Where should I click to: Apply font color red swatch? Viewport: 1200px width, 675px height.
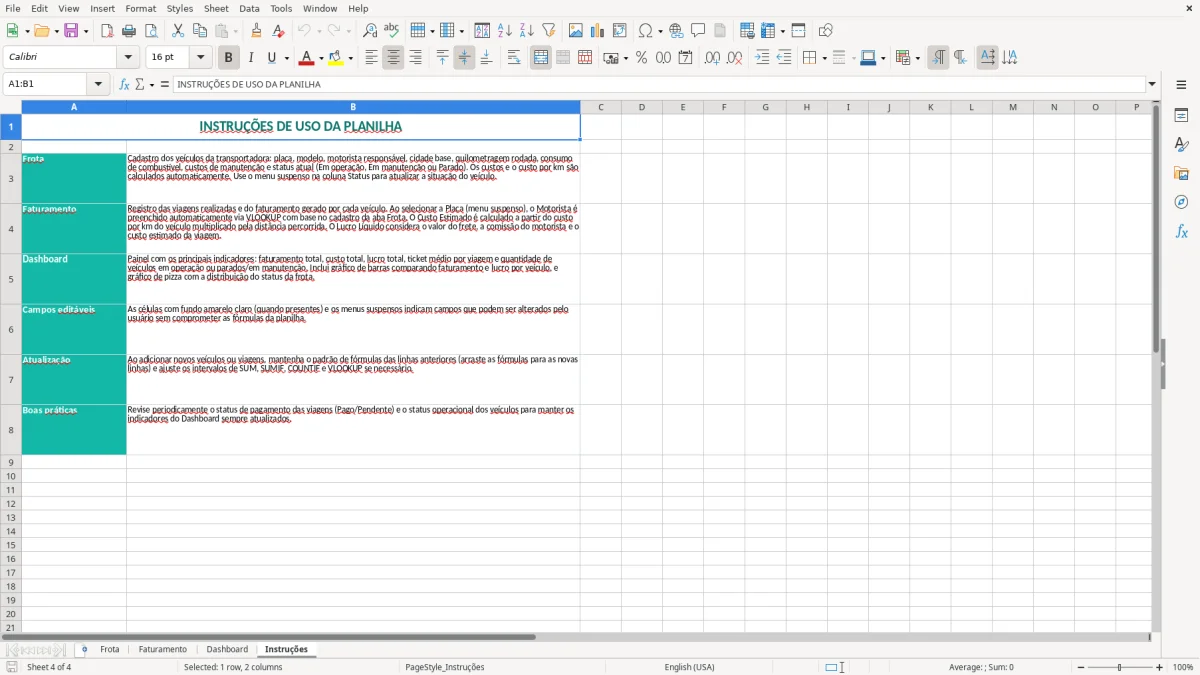307,58
